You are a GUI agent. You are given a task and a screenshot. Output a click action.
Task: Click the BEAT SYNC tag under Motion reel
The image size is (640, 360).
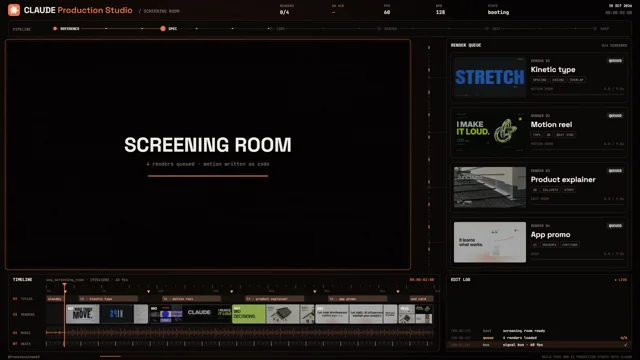(564, 135)
